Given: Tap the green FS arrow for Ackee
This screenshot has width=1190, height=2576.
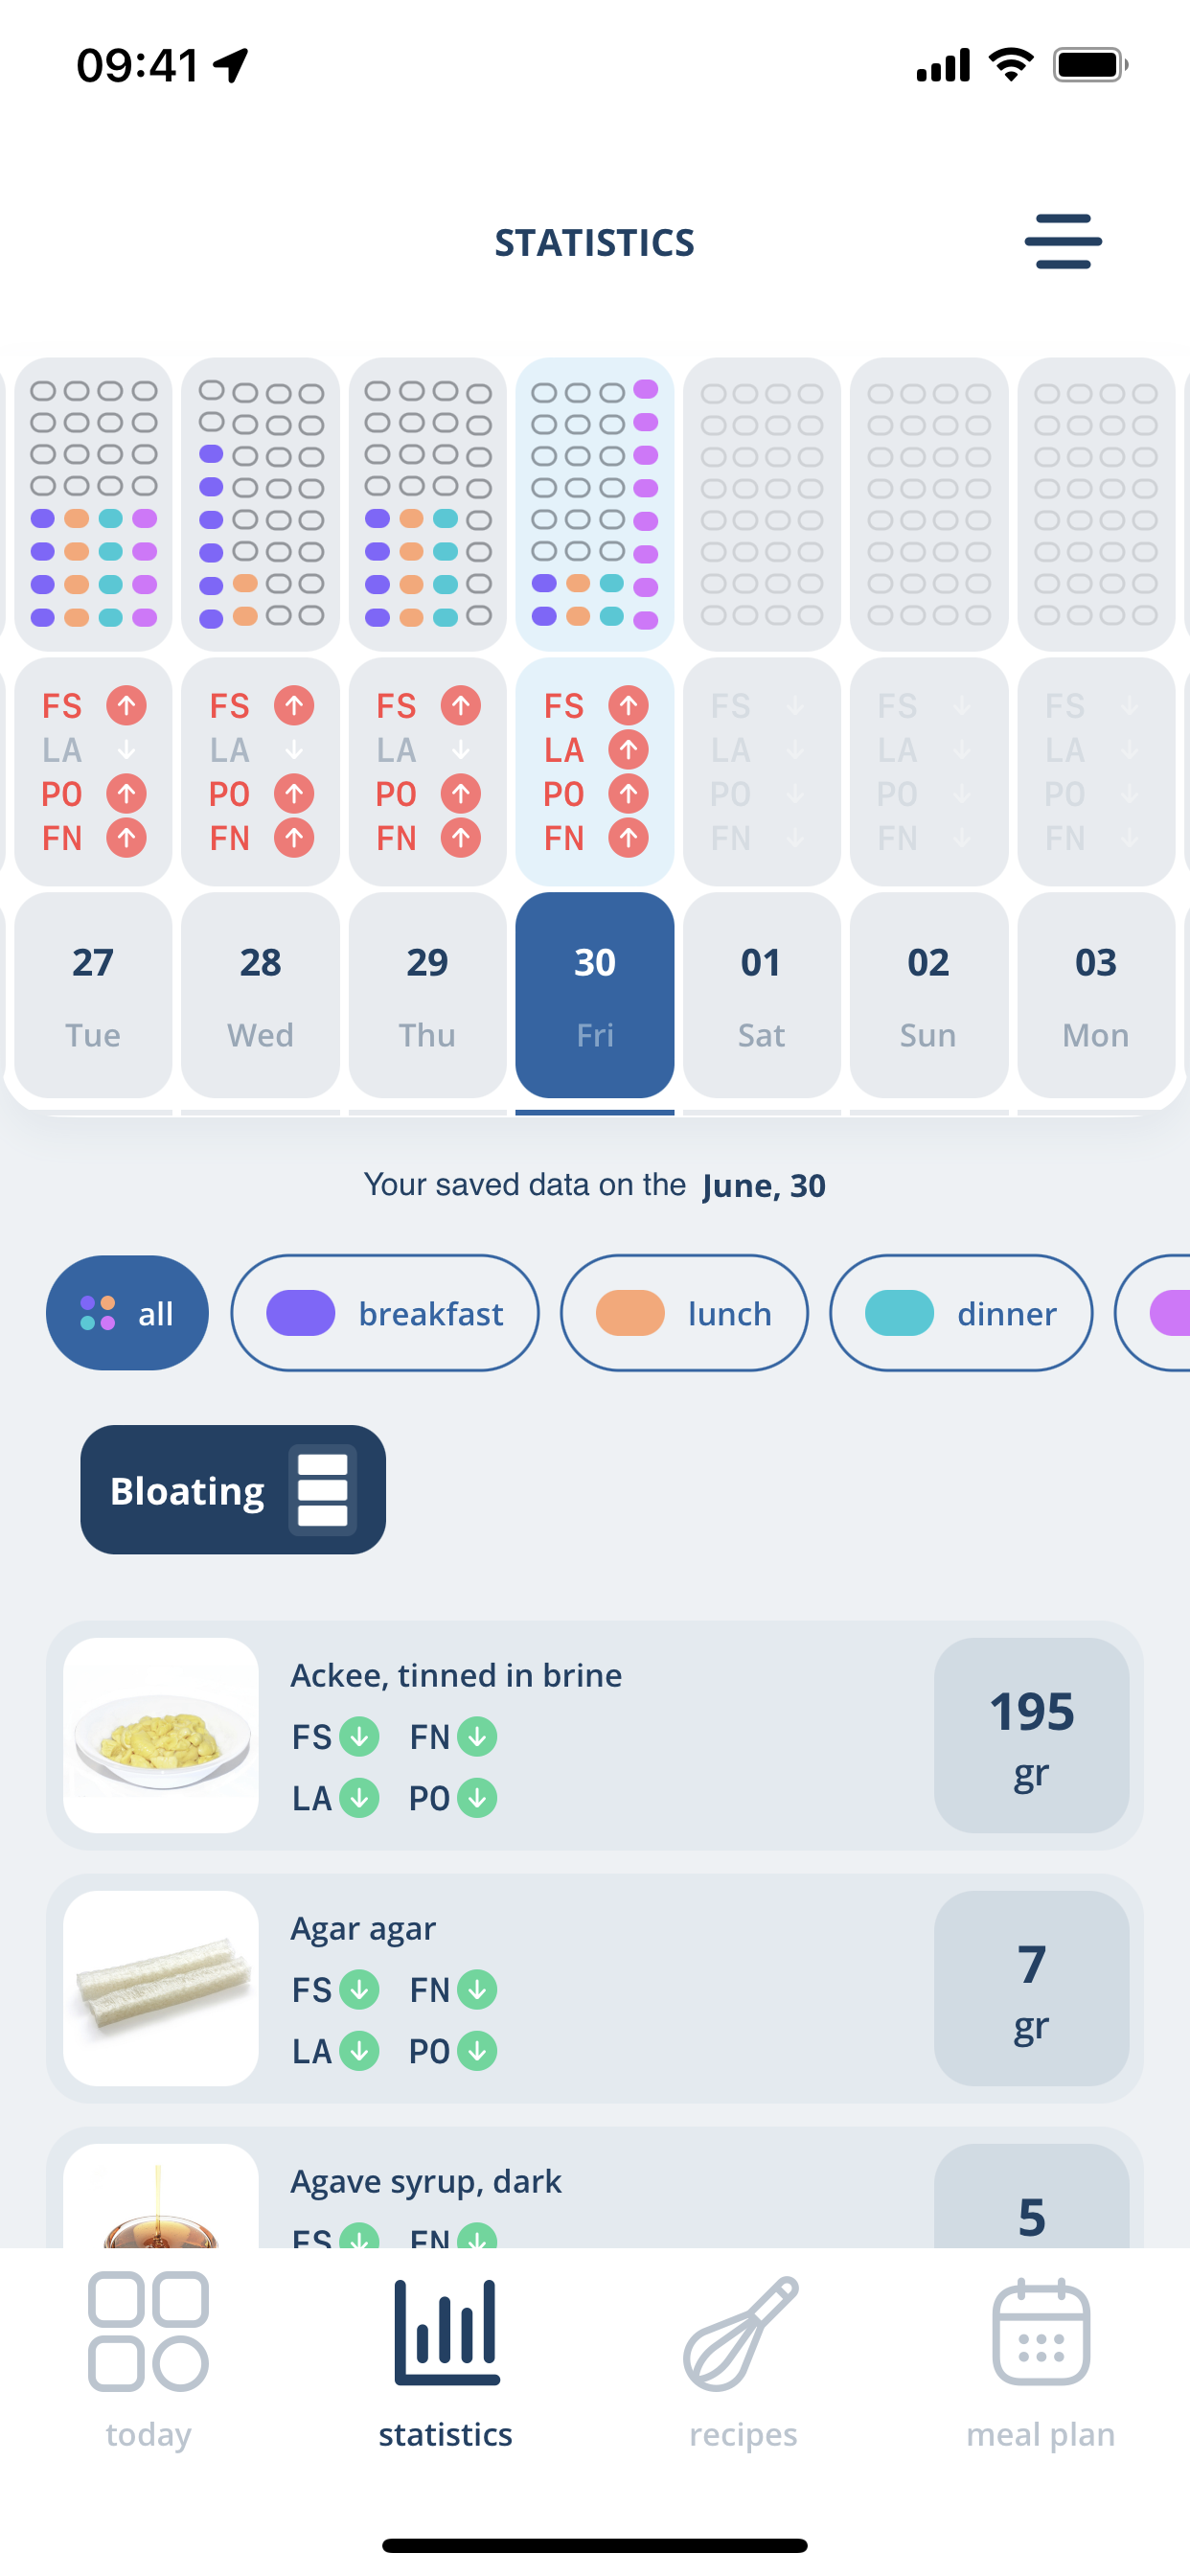Looking at the screenshot, I should click(359, 1737).
